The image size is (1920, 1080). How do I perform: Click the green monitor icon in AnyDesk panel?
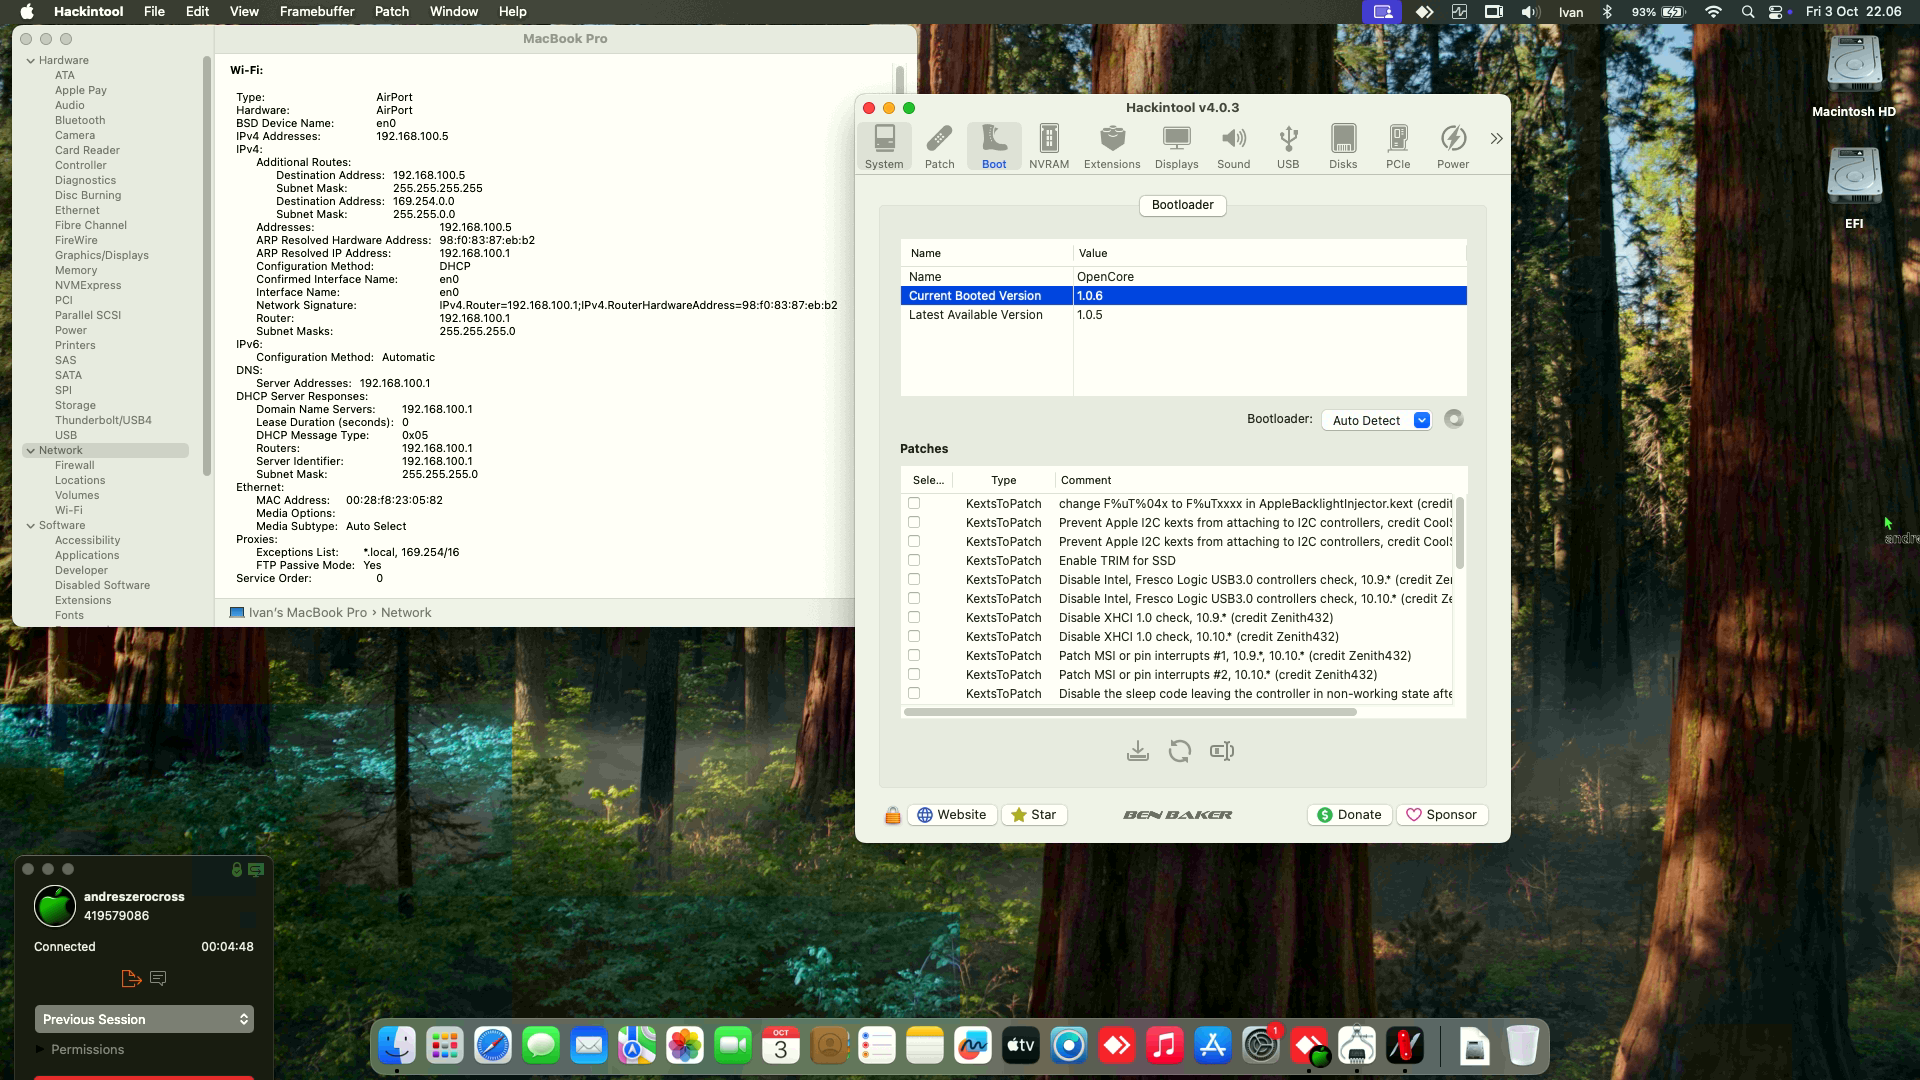tap(256, 870)
